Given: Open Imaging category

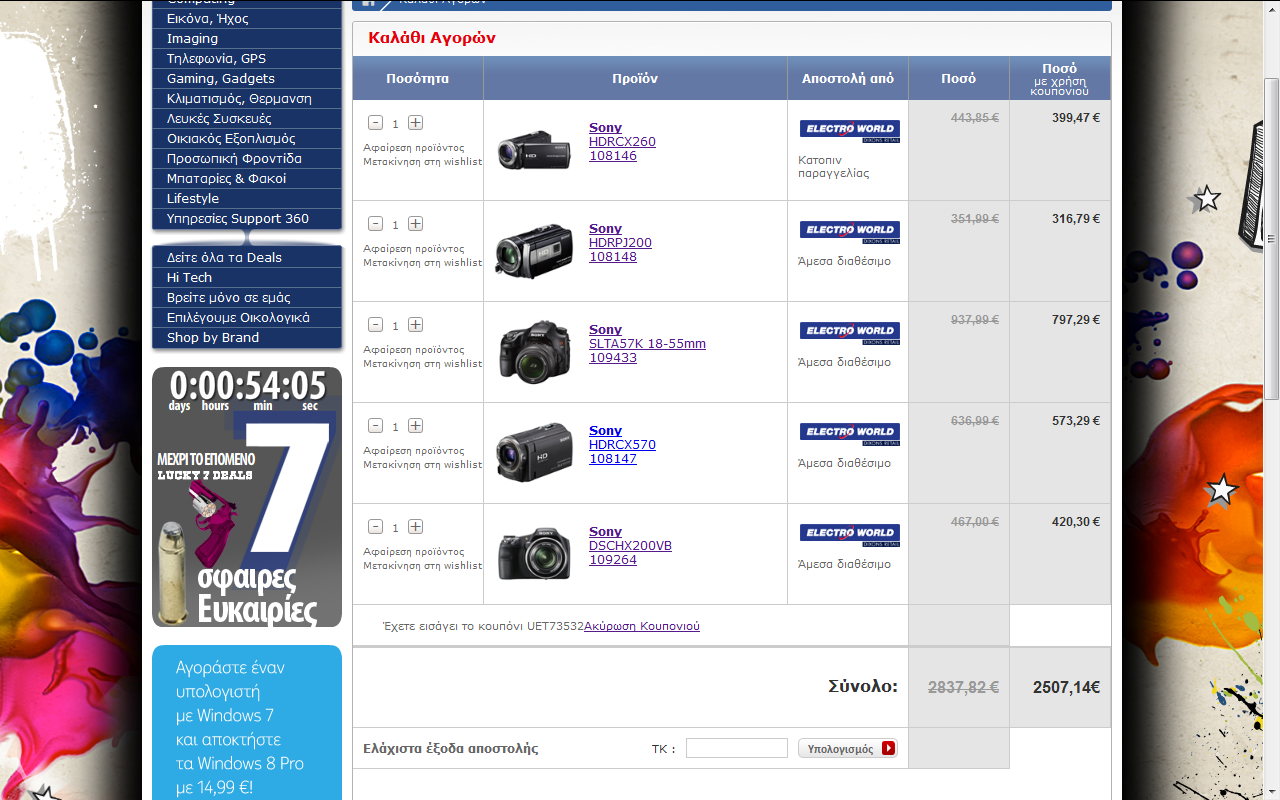Looking at the screenshot, I should click(247, 38).
